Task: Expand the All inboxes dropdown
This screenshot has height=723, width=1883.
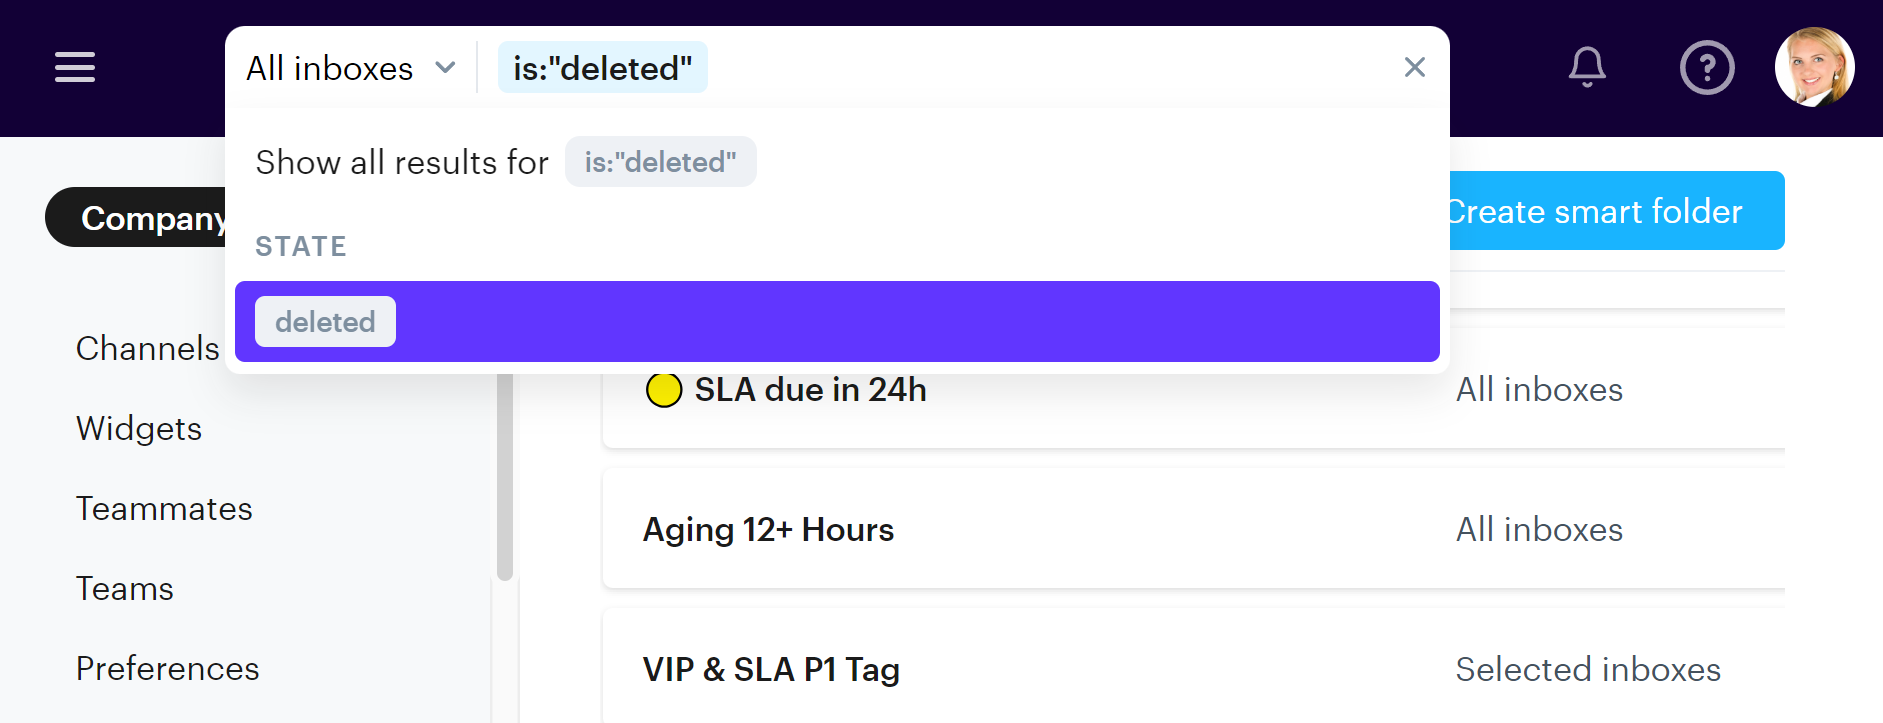Action: 351,68
